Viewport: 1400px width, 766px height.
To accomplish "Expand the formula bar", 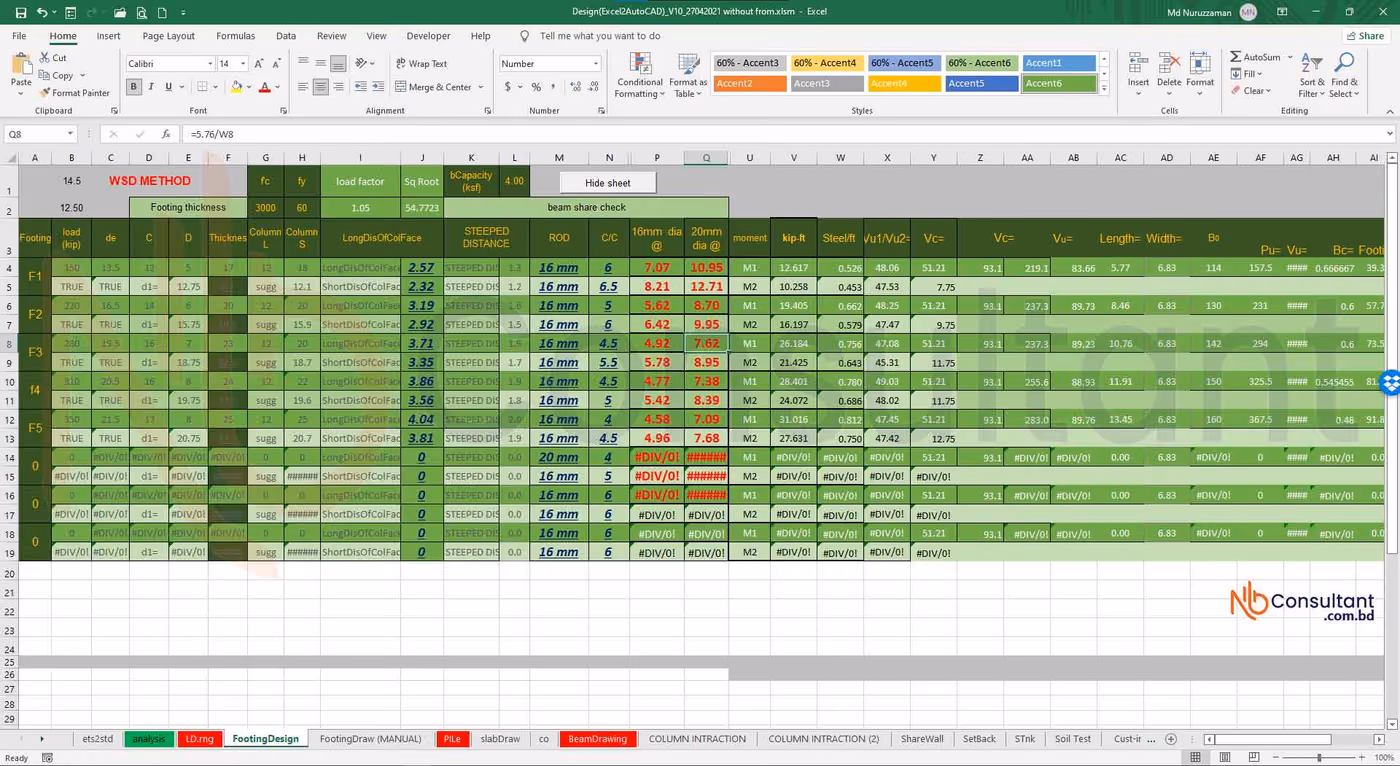I will coord(1390,134).
